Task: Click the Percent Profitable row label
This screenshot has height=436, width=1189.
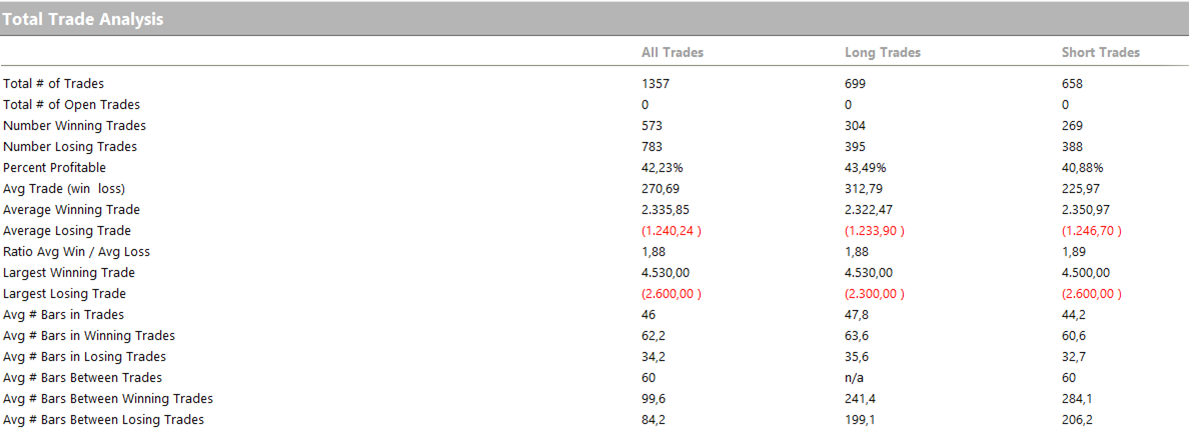Action: pyautogui.click(x=54, y=168)
